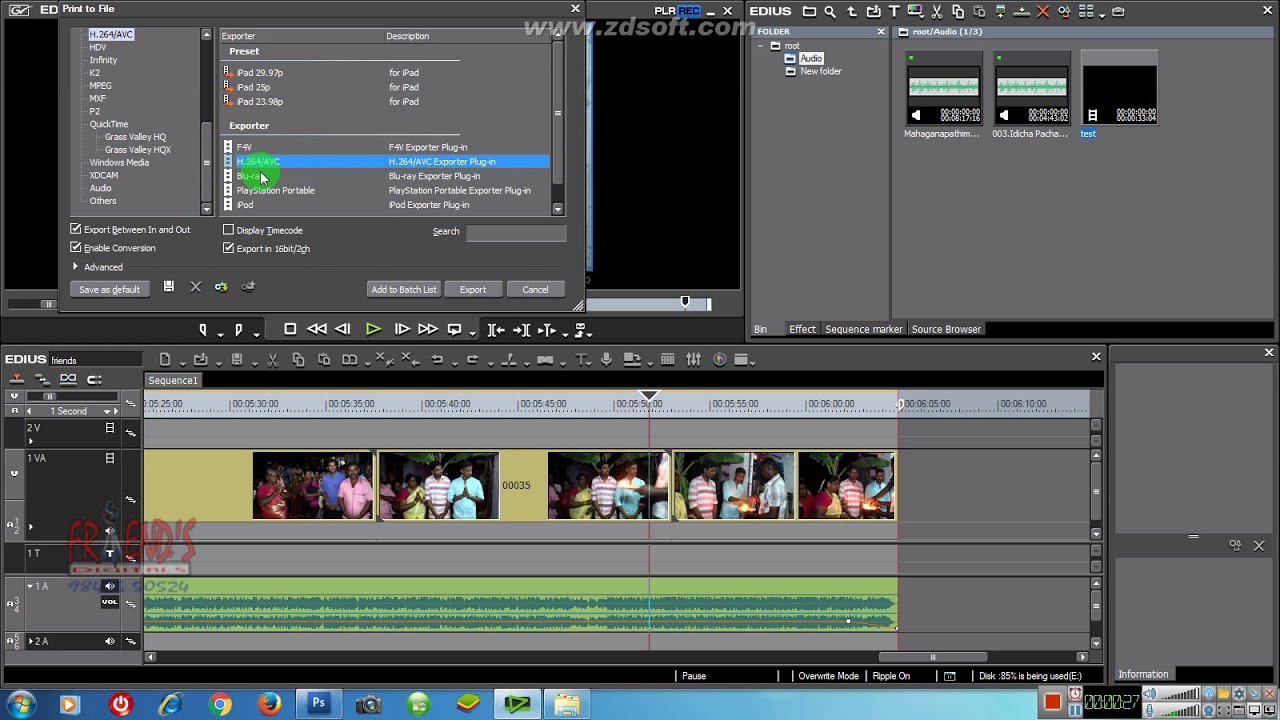This screenshot has width=1280, height=720.
Task: Open the Information tab in the lower right panel
Action: tap(1143, 674)
